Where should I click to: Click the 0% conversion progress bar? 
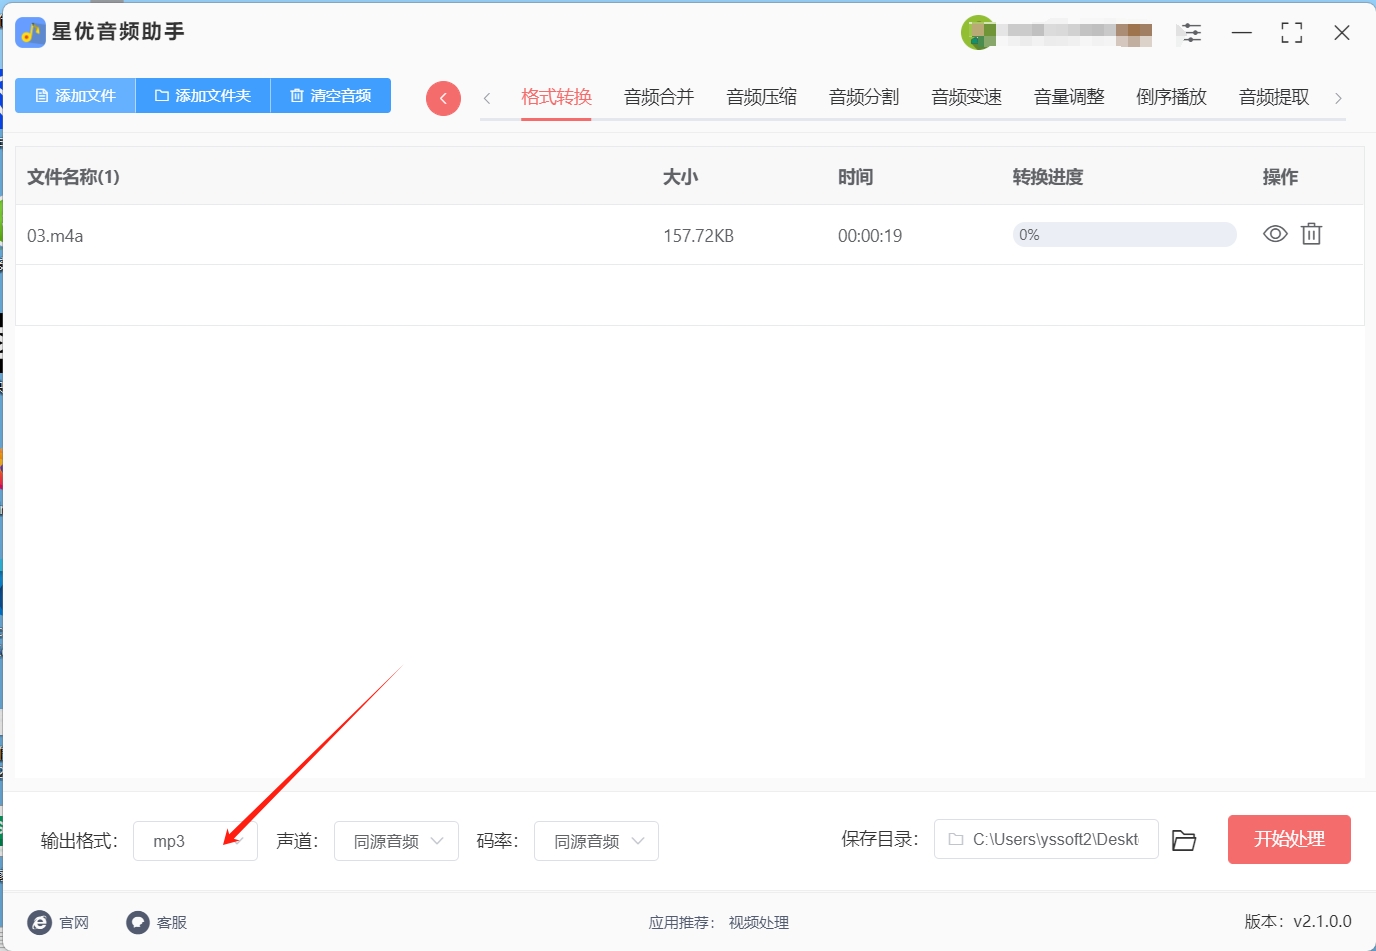pos(1124,235)
